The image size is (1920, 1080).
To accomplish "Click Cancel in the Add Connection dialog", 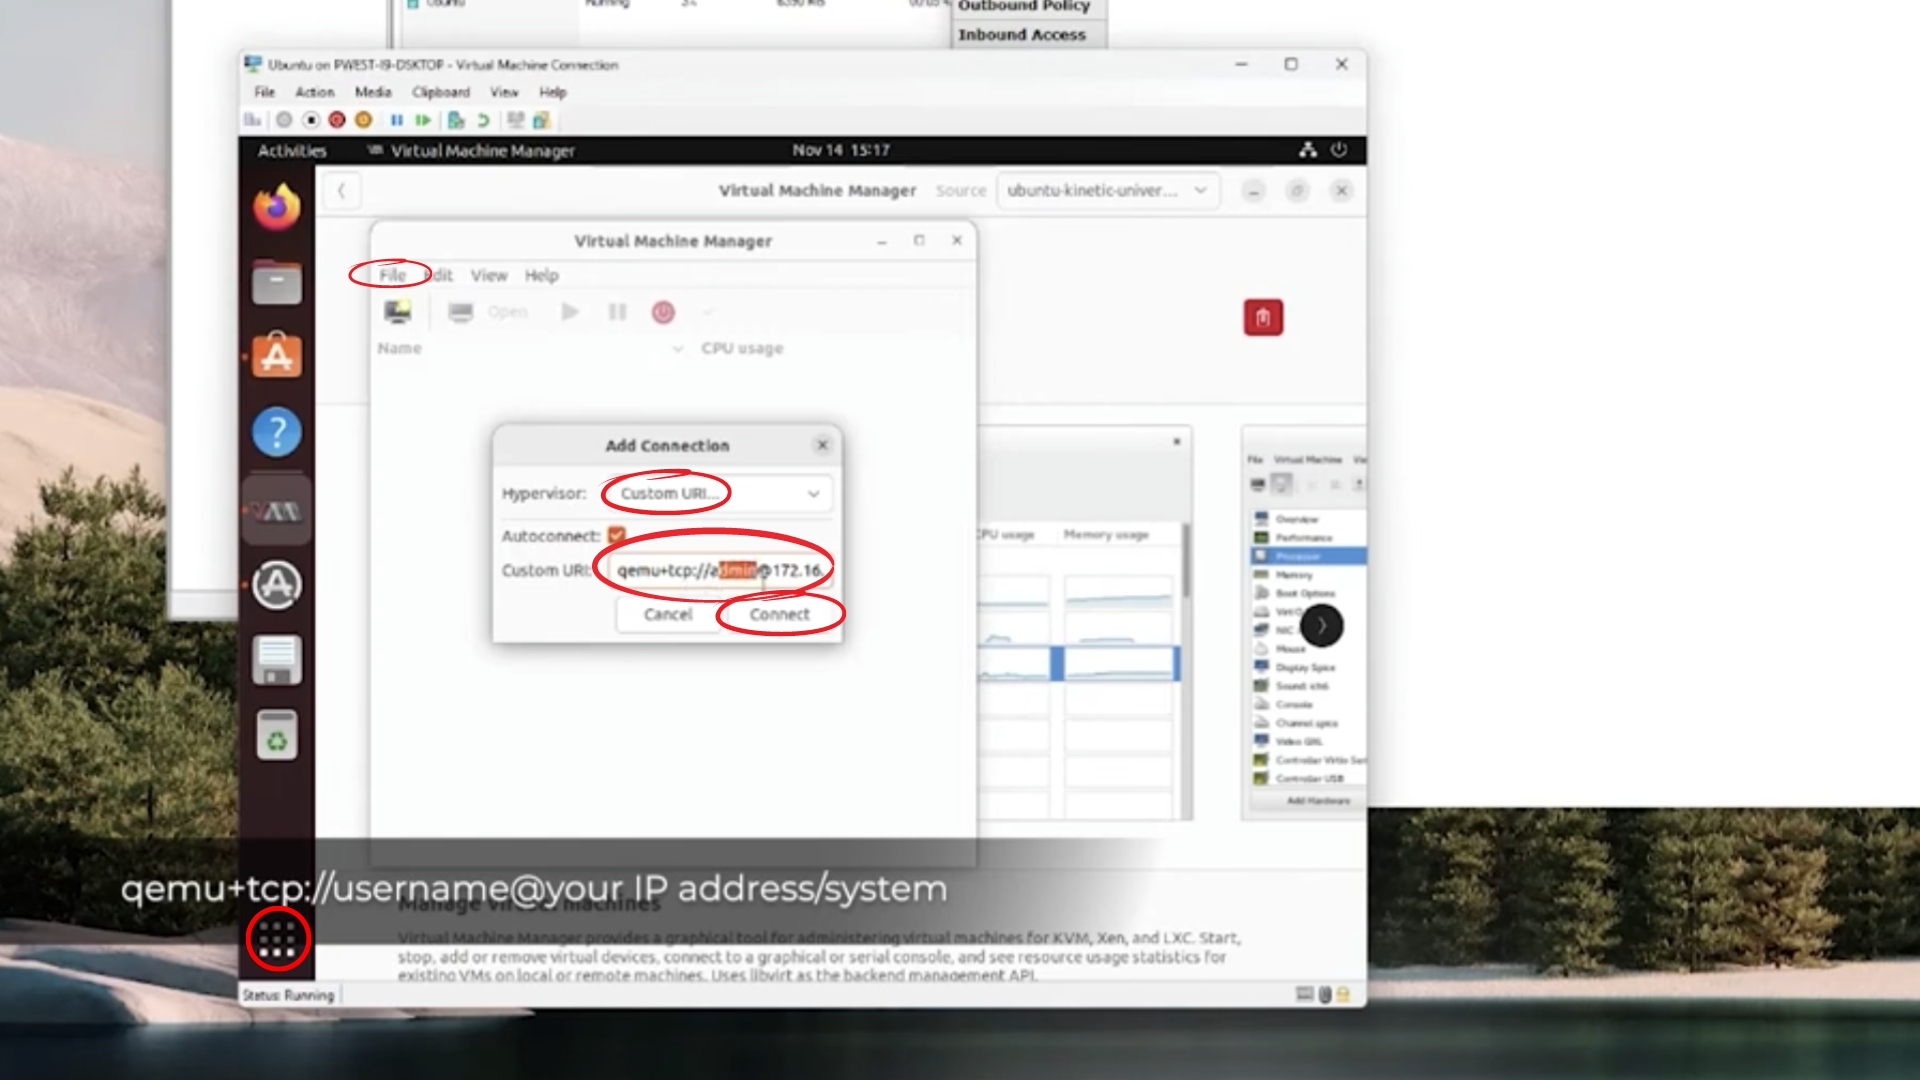I will coord(667,614).
